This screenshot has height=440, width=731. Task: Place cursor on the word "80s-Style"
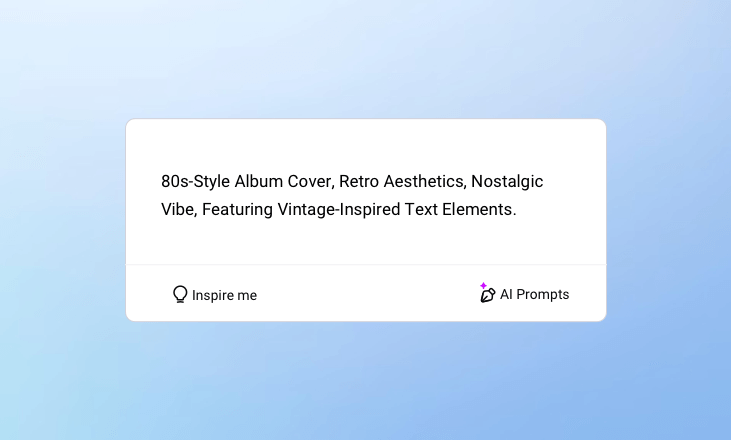196,182
